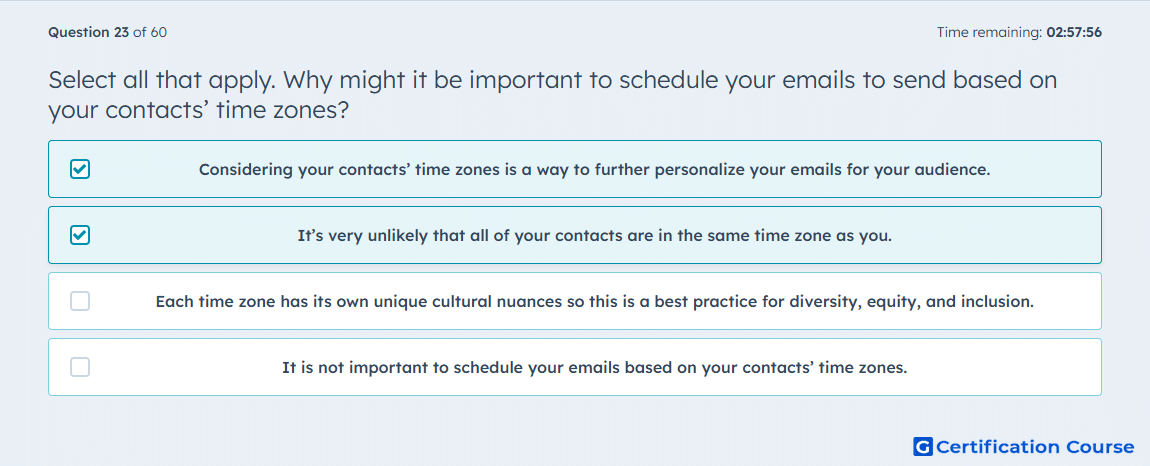
Task: Uncheck the 'Considering your contacts' time zones' checkbox
Action: point(80,170)
